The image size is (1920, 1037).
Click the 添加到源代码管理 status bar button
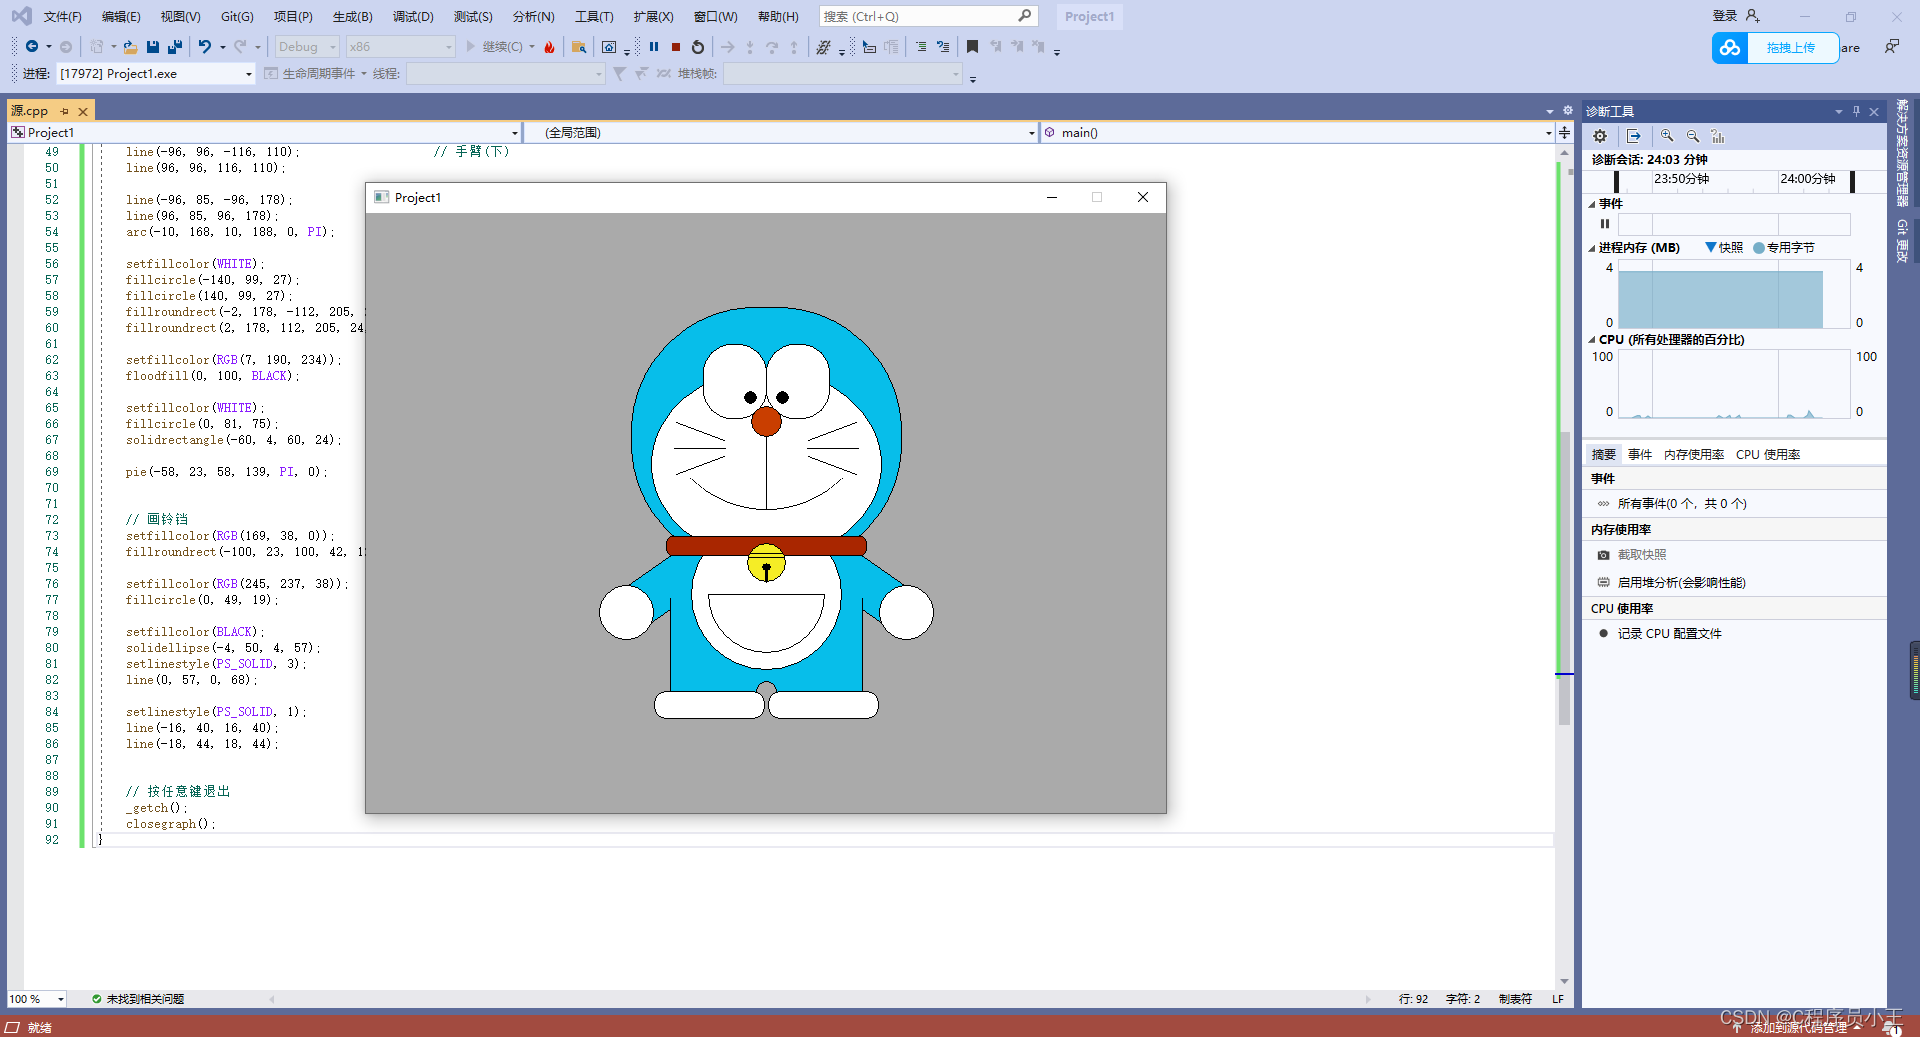tap(1798, 1027)
